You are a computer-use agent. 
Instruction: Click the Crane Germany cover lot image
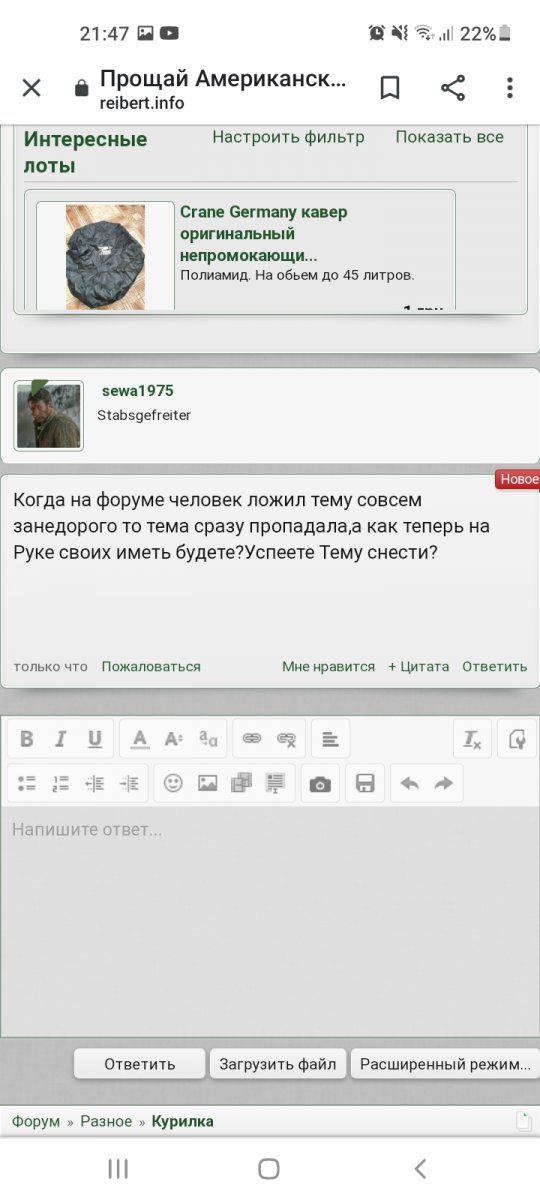tap(105, 257)
